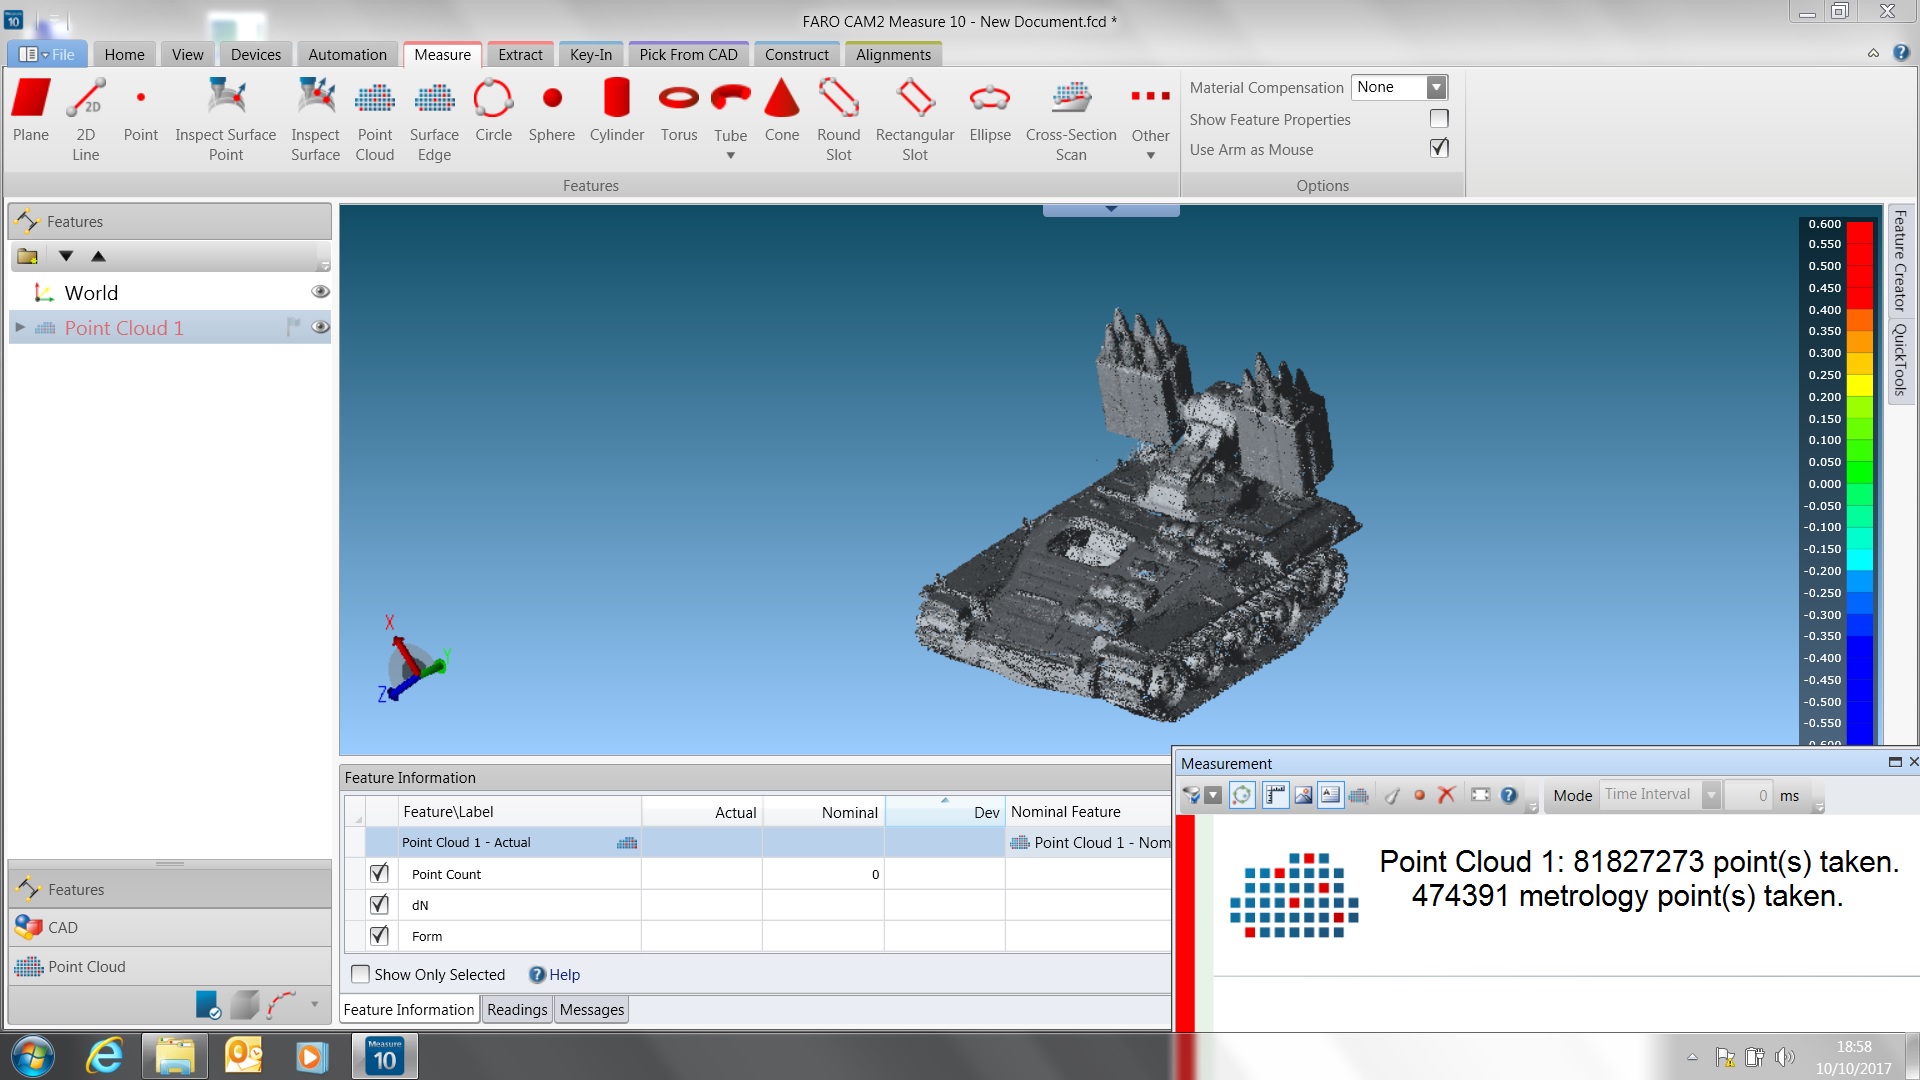The height and width of the screenshot is (1080, 1920).
Task: Open the File application menu
Action: tap(48, 55)
